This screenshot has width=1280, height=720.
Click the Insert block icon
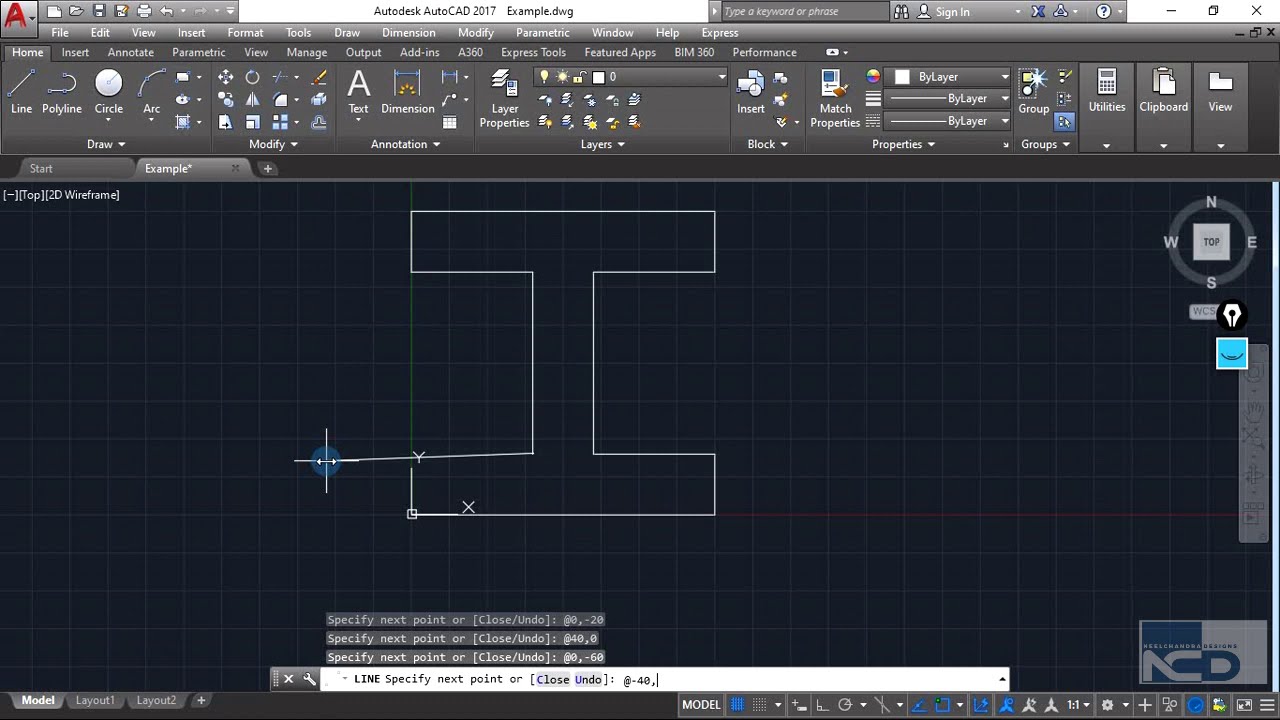[751, 92]
